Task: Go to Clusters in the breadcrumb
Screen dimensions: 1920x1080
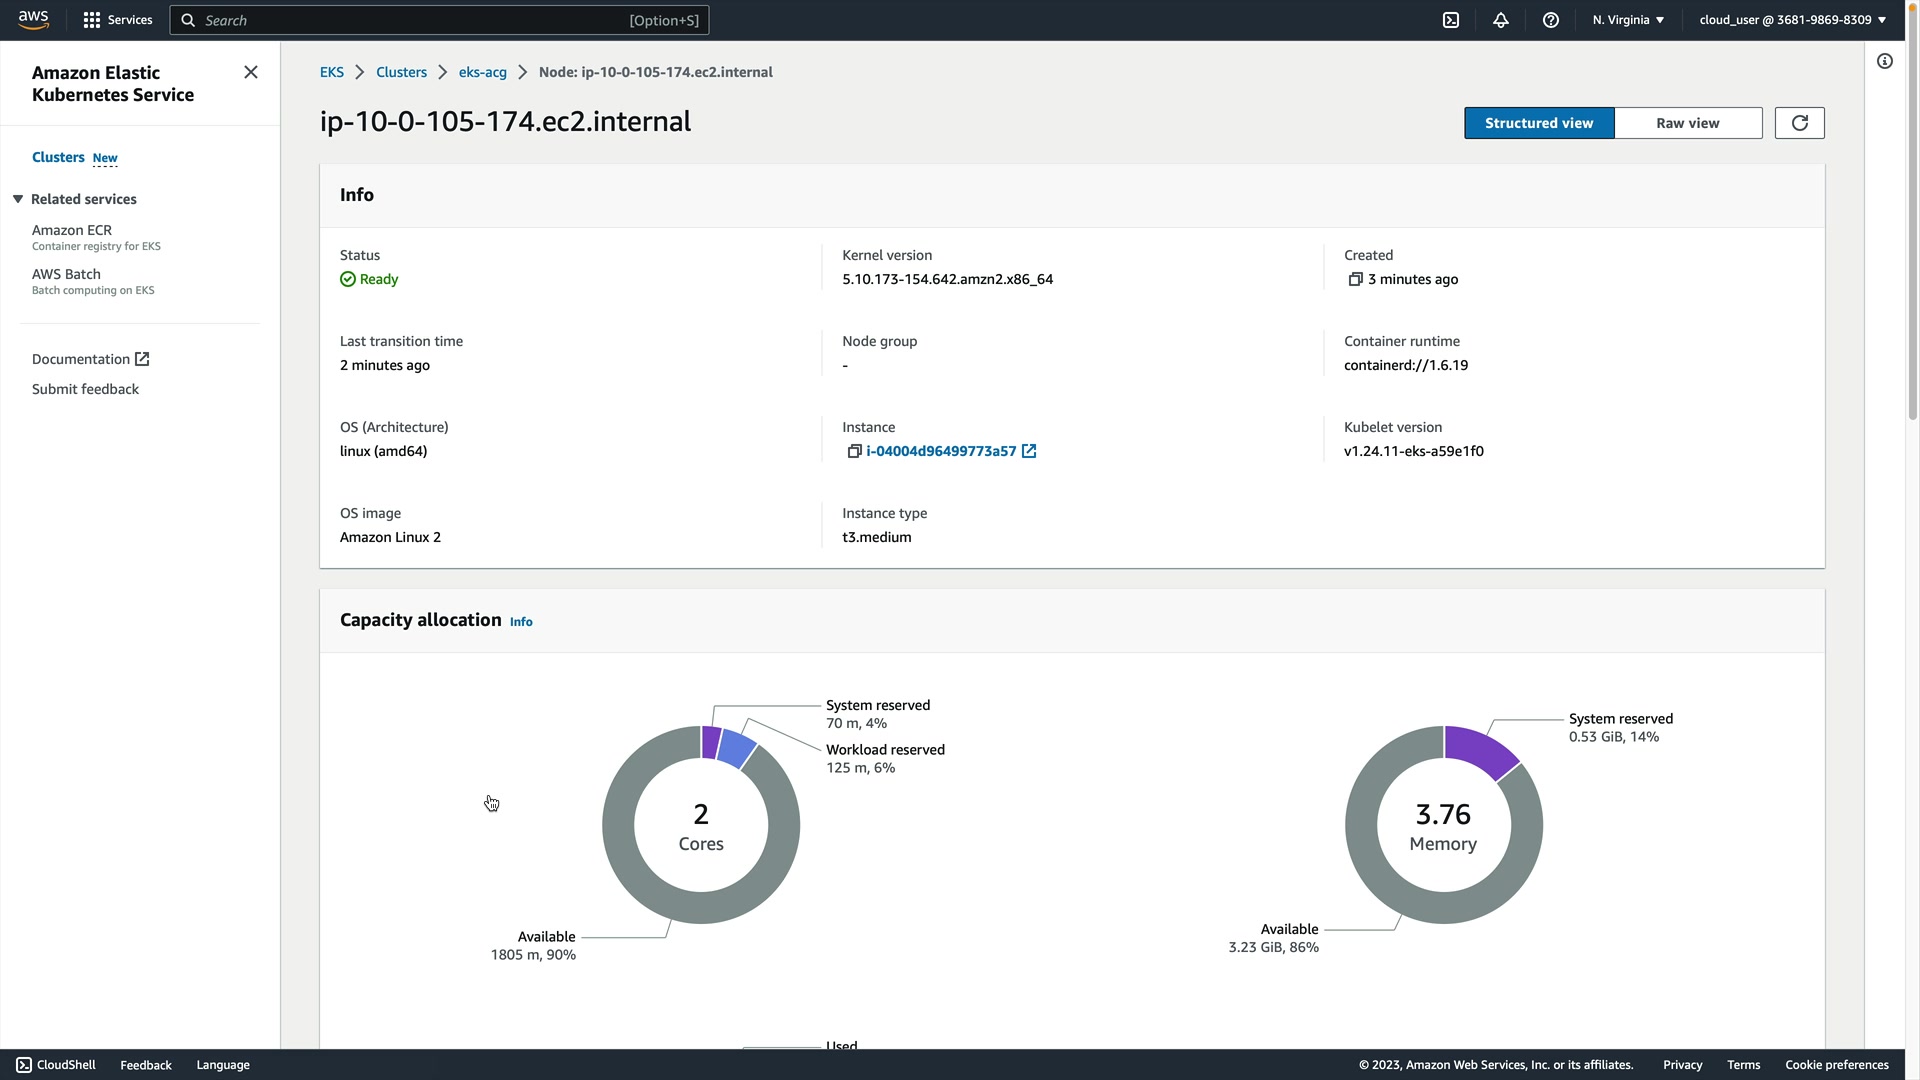Action: coord(401,72)
